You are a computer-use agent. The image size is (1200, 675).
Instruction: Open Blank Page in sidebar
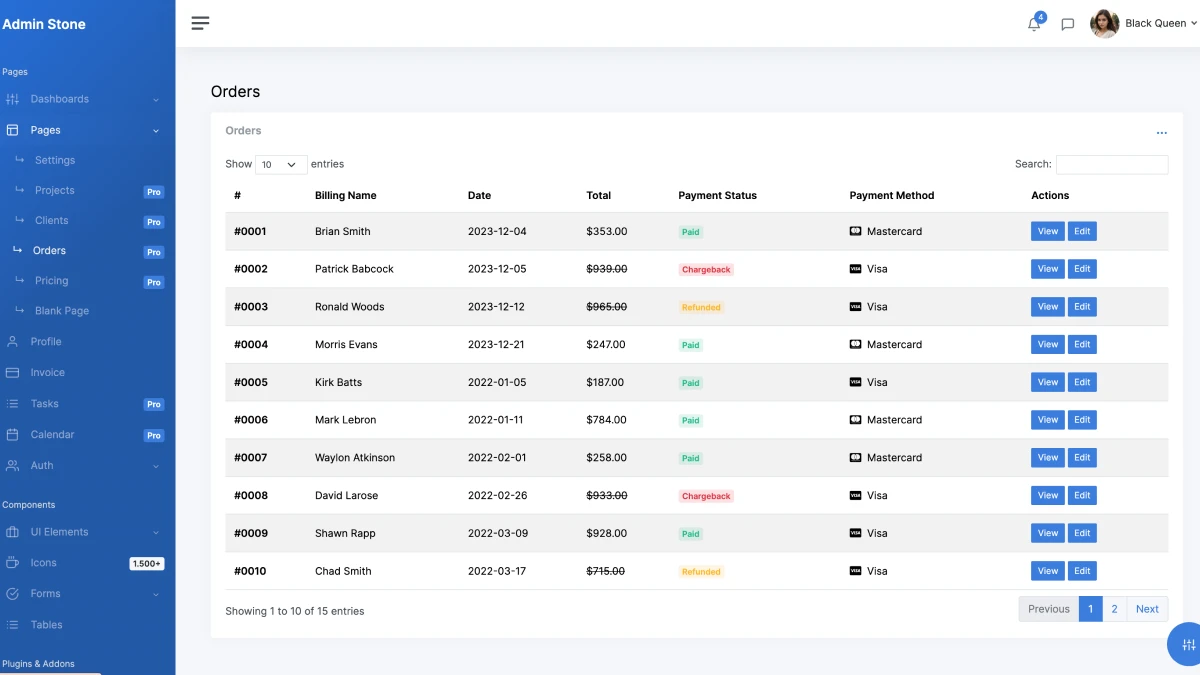[62, 311]
